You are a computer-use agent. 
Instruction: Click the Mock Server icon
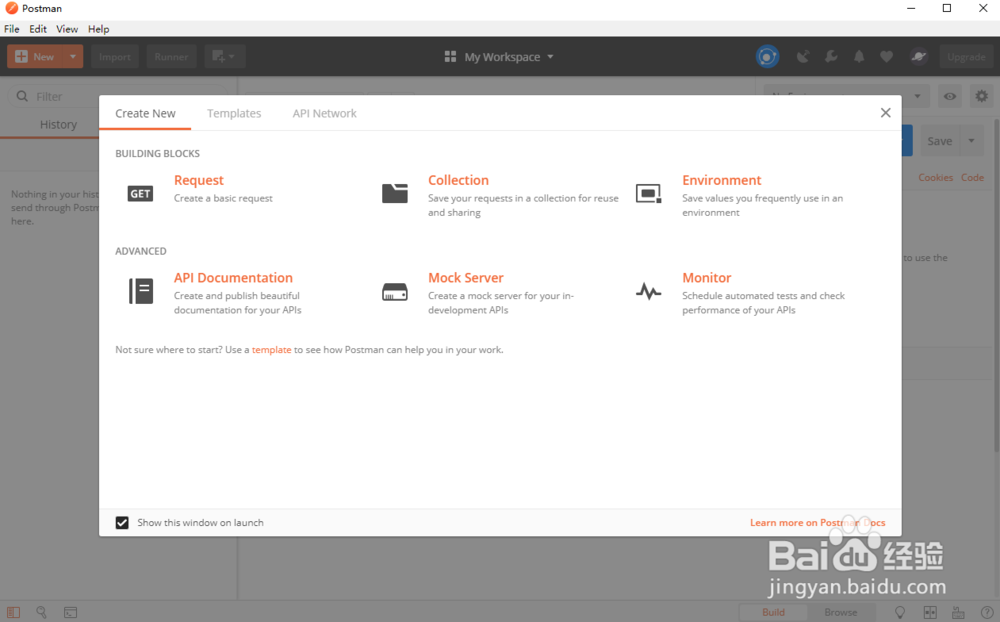pyautogui.click(x=395, y=292)
